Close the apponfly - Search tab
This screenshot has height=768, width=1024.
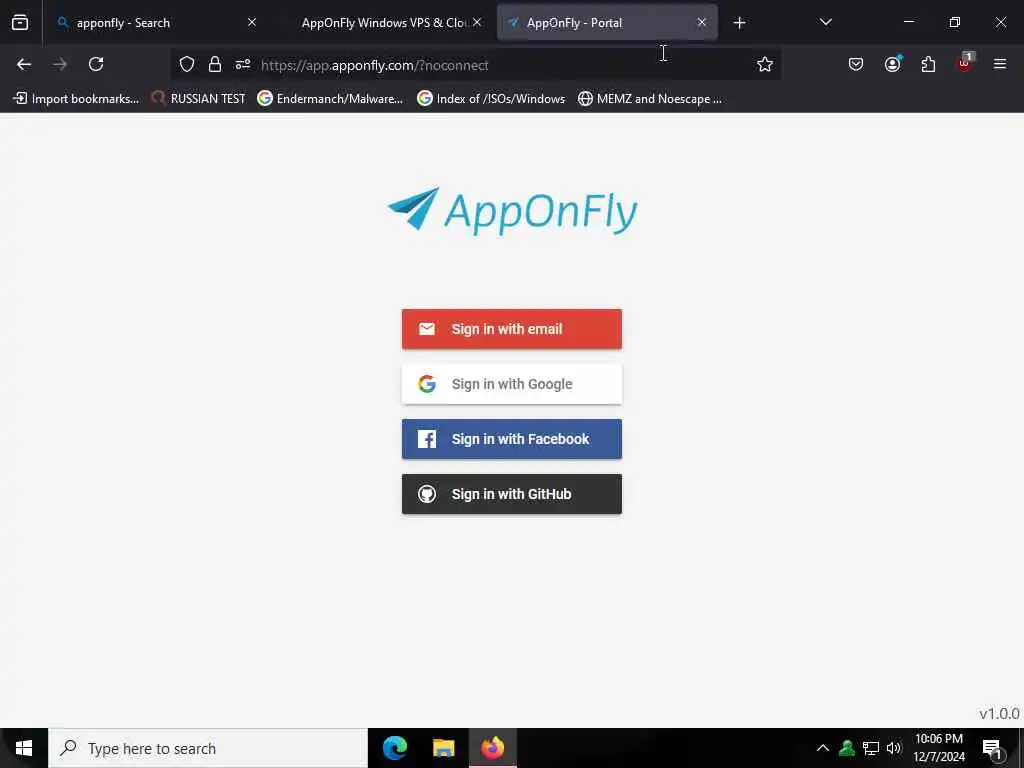coord(252,22)
